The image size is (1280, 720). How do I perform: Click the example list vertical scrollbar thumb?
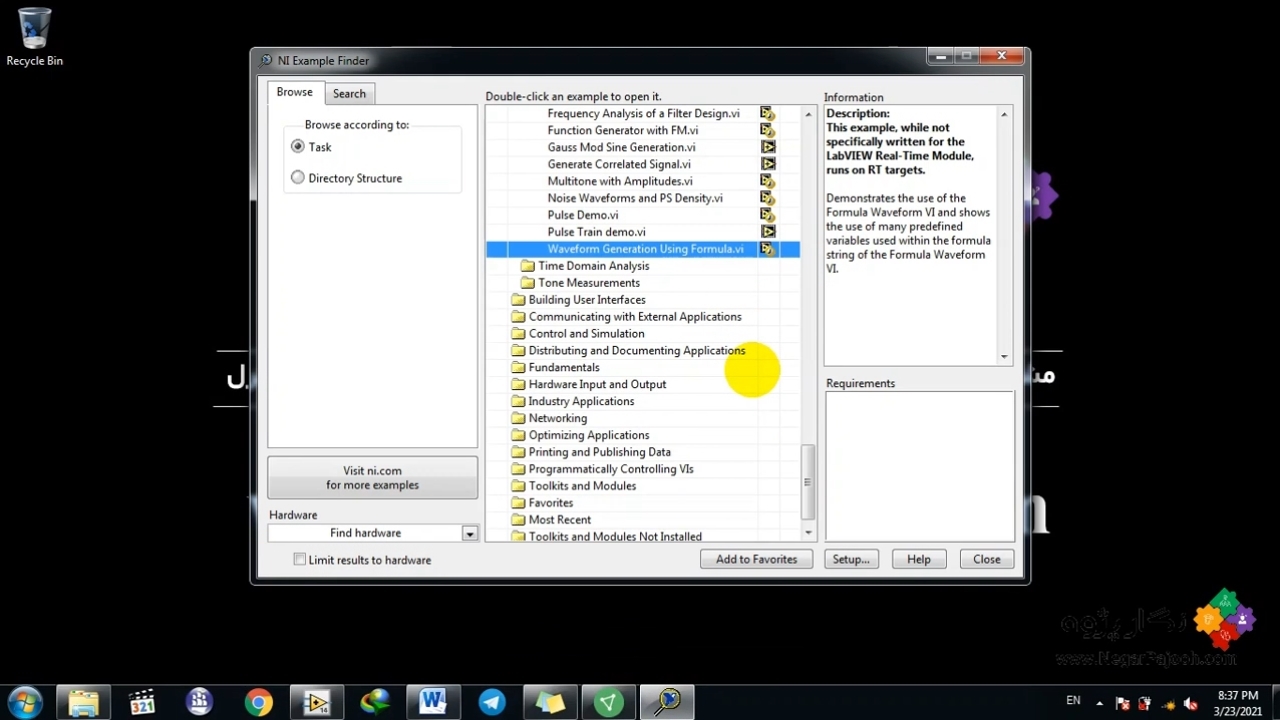click(x=808, y=482)
